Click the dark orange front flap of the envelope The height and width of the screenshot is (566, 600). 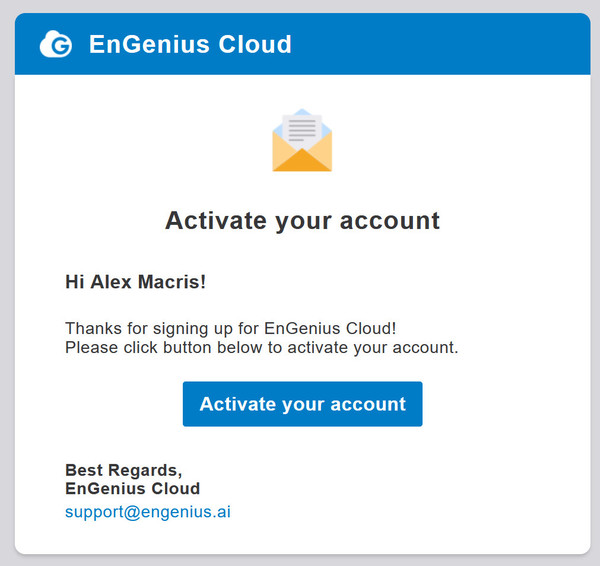pos(302,160)
